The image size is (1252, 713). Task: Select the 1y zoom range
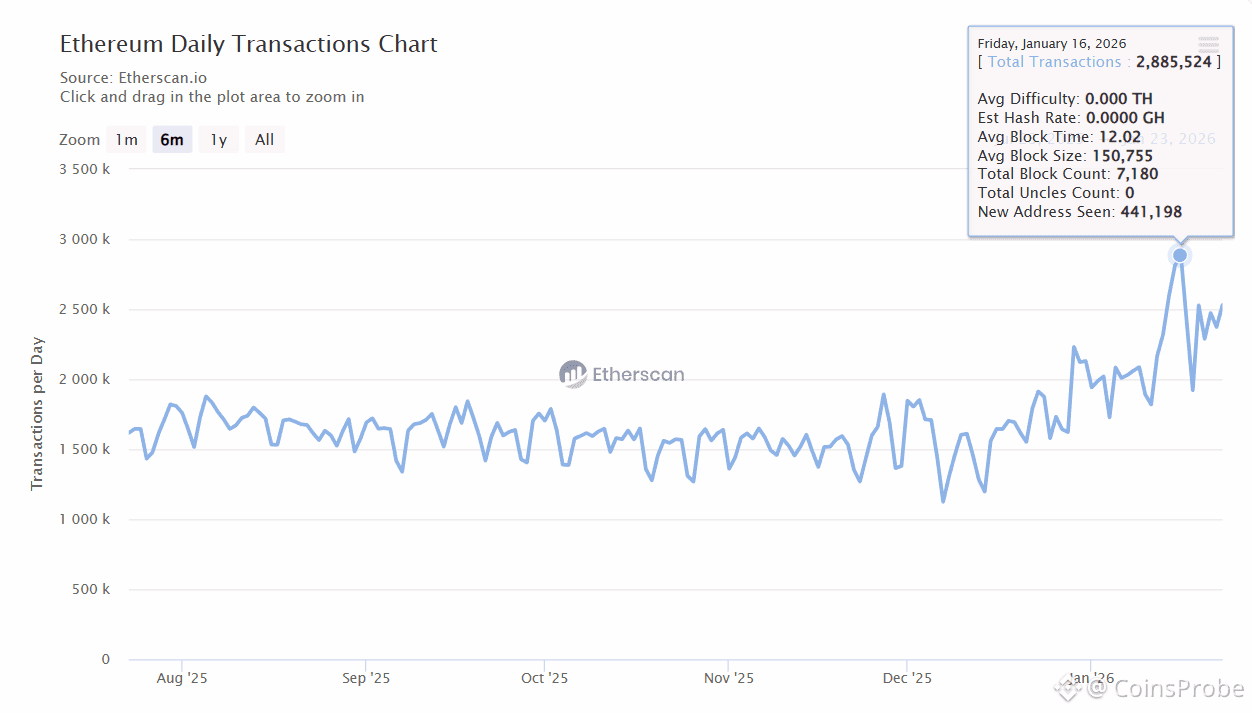(218, 140)
